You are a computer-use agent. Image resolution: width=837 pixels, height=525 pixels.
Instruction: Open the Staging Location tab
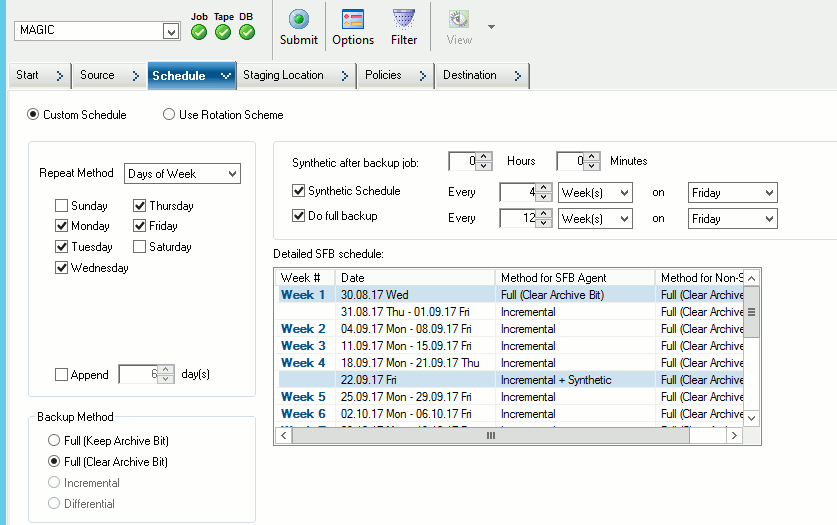point(296,75)
